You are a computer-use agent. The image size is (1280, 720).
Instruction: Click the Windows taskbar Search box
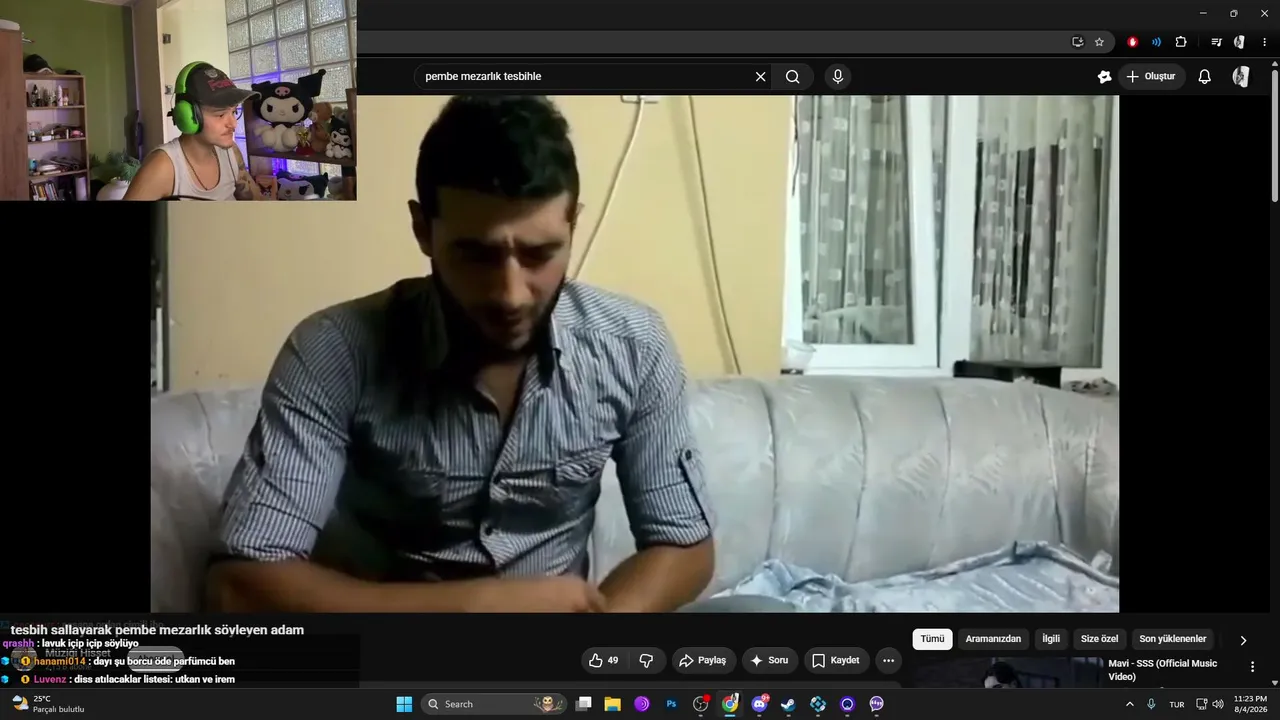pos(494,704)
